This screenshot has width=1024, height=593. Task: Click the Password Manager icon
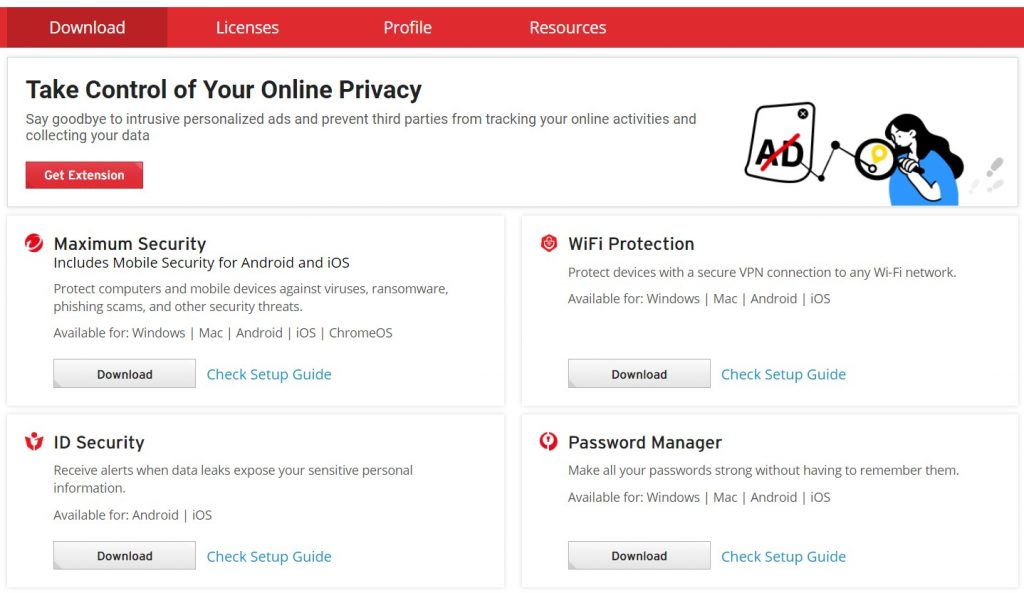point(549,442)
